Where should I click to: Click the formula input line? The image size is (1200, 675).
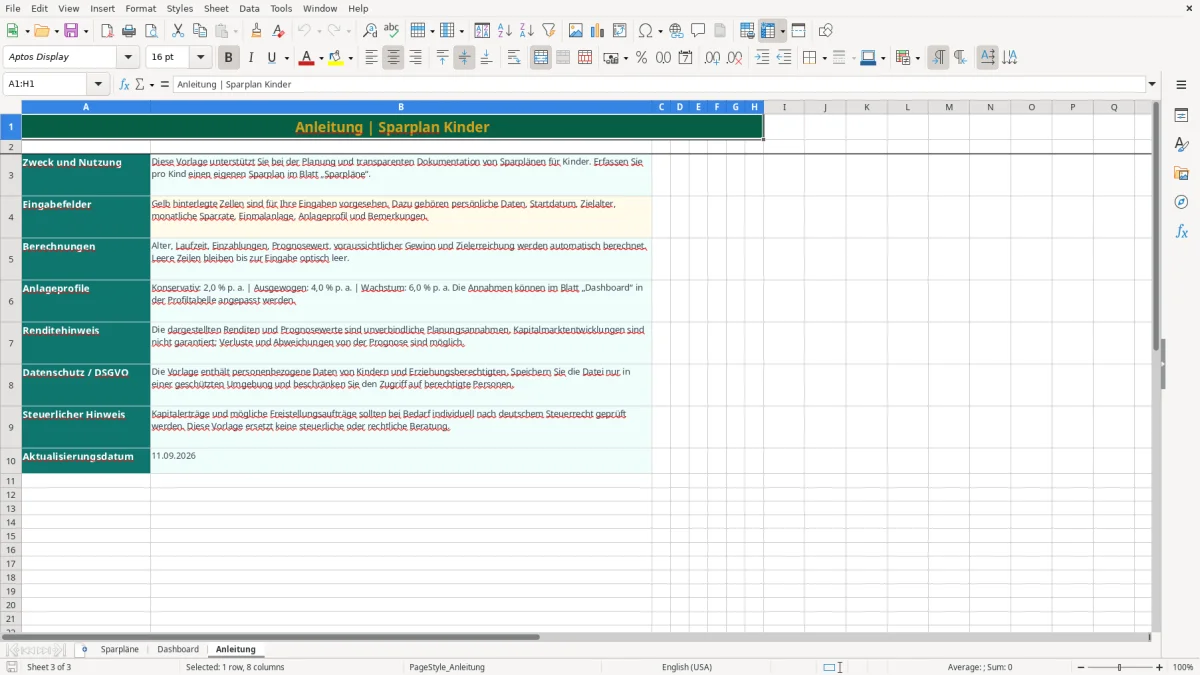coord(659,85)
